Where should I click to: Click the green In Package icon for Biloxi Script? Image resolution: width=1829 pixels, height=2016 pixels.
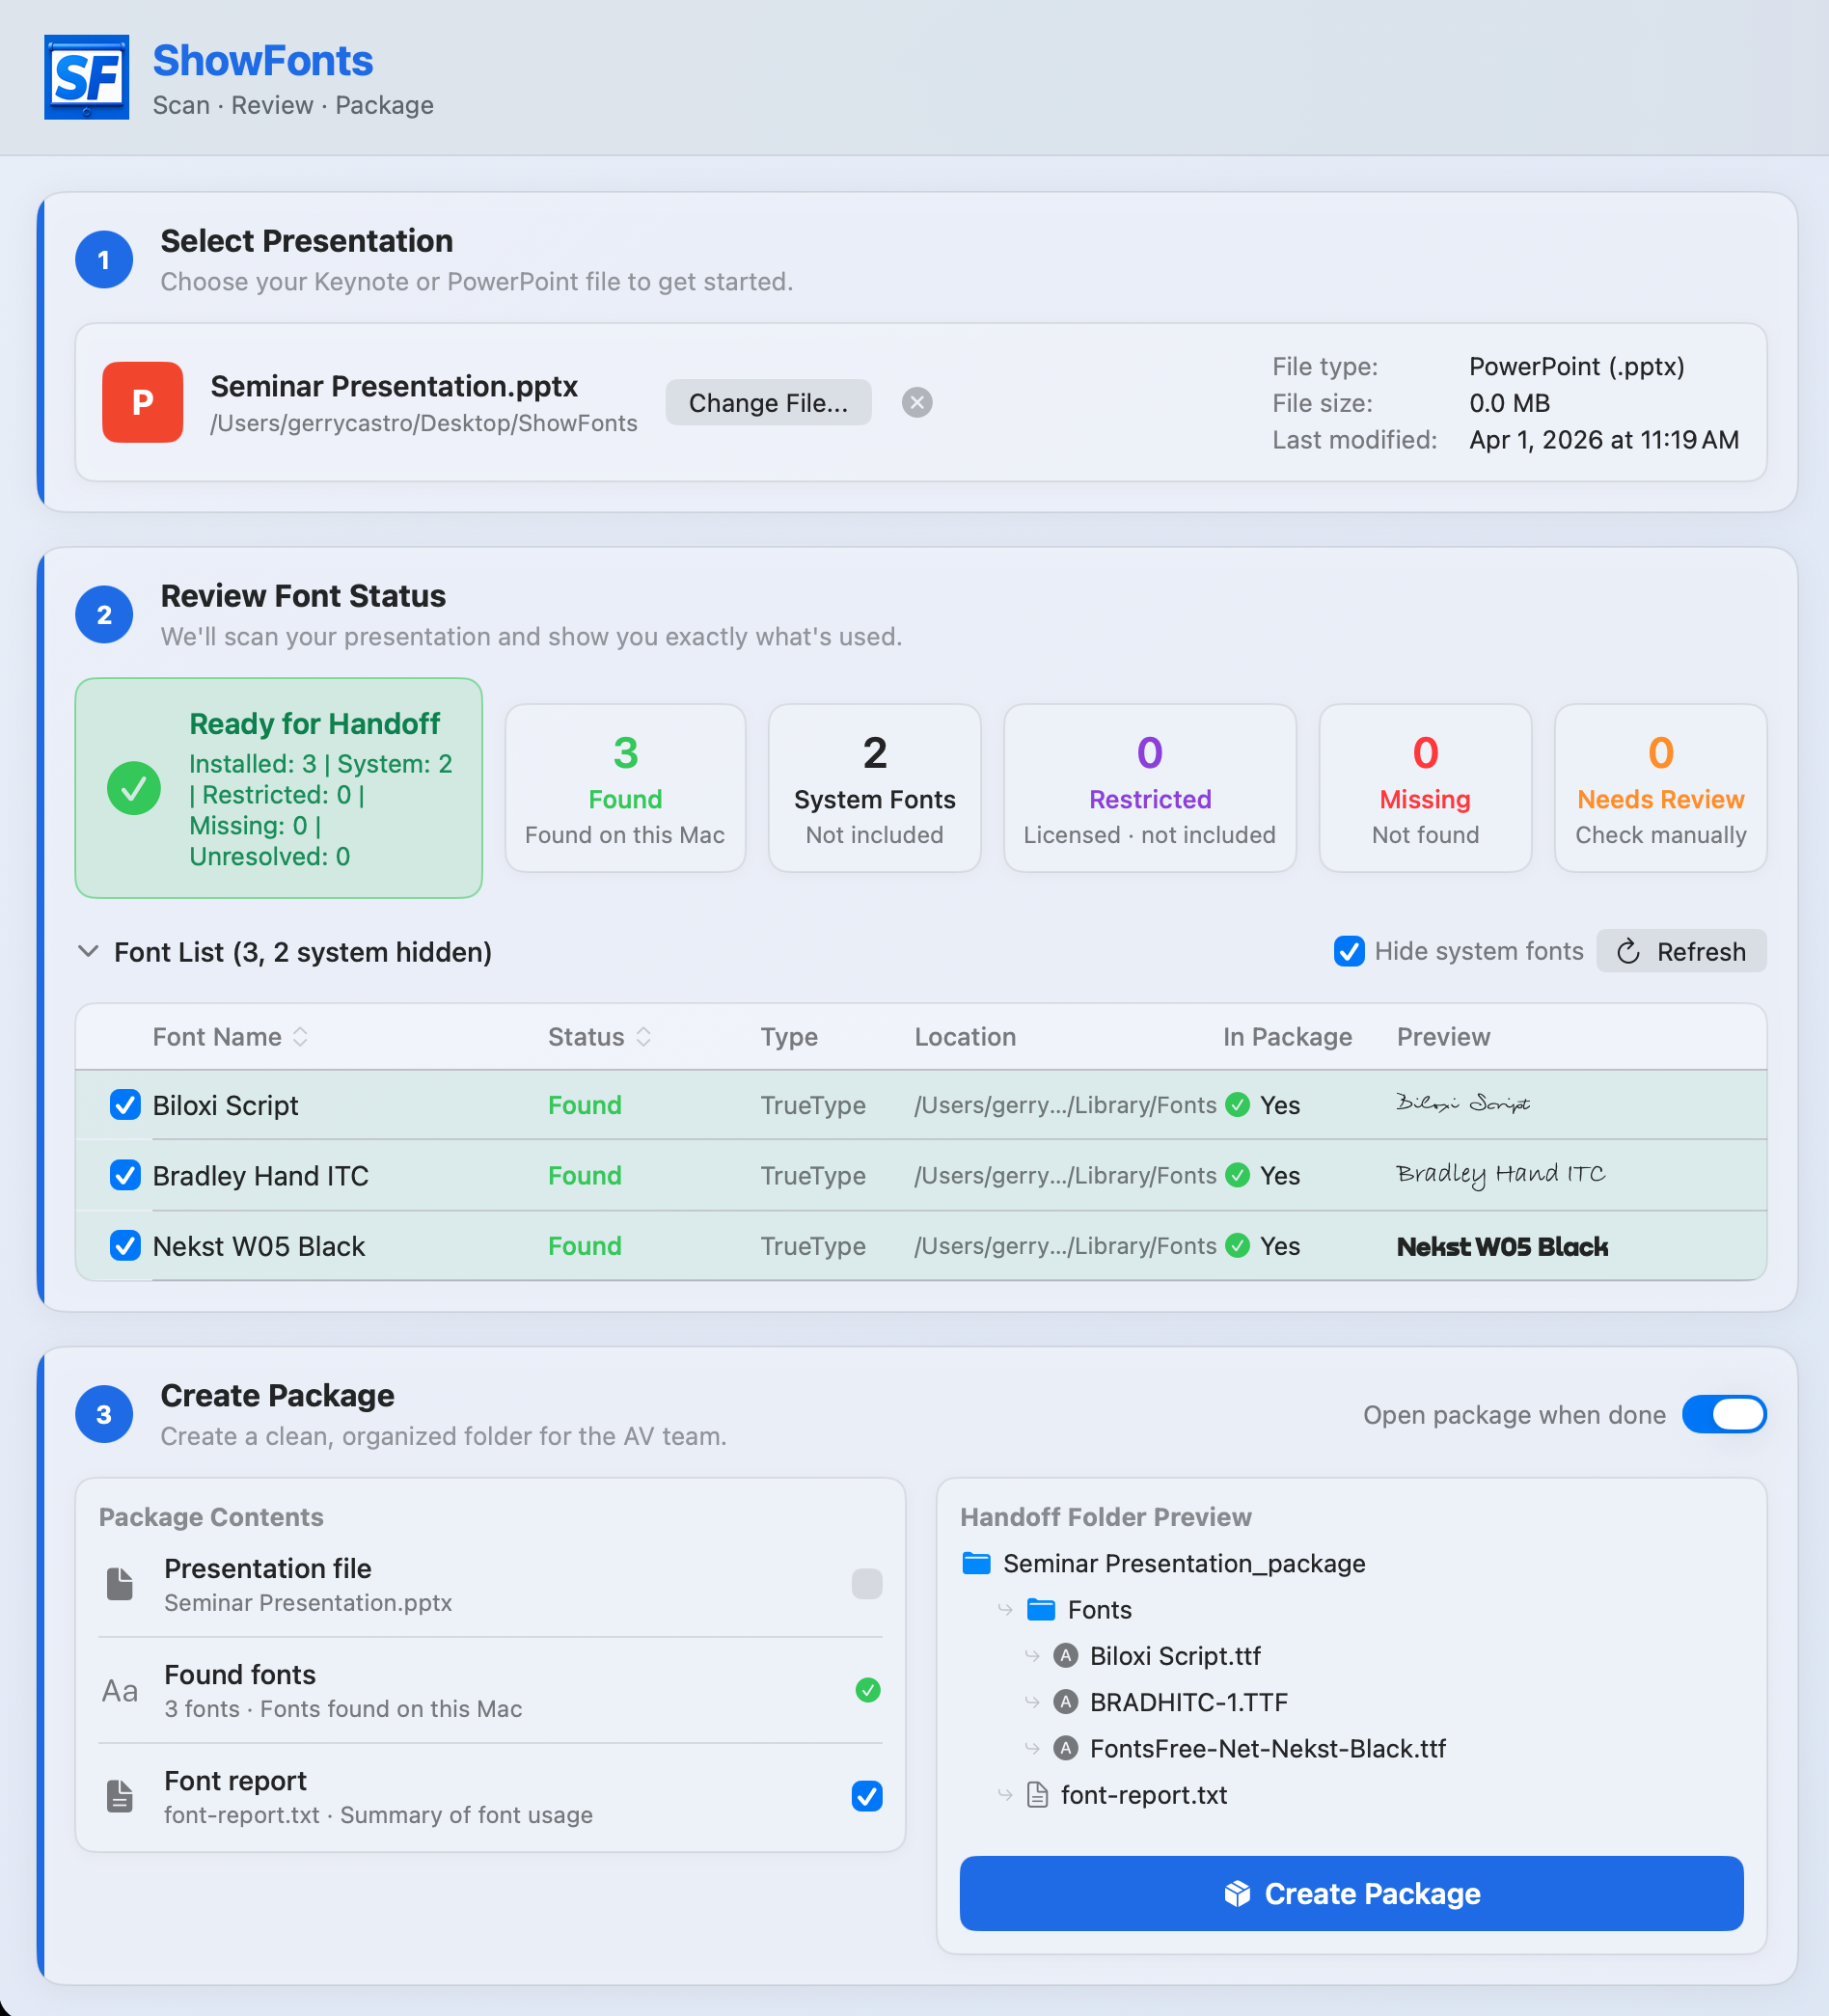(1237, 1105)
